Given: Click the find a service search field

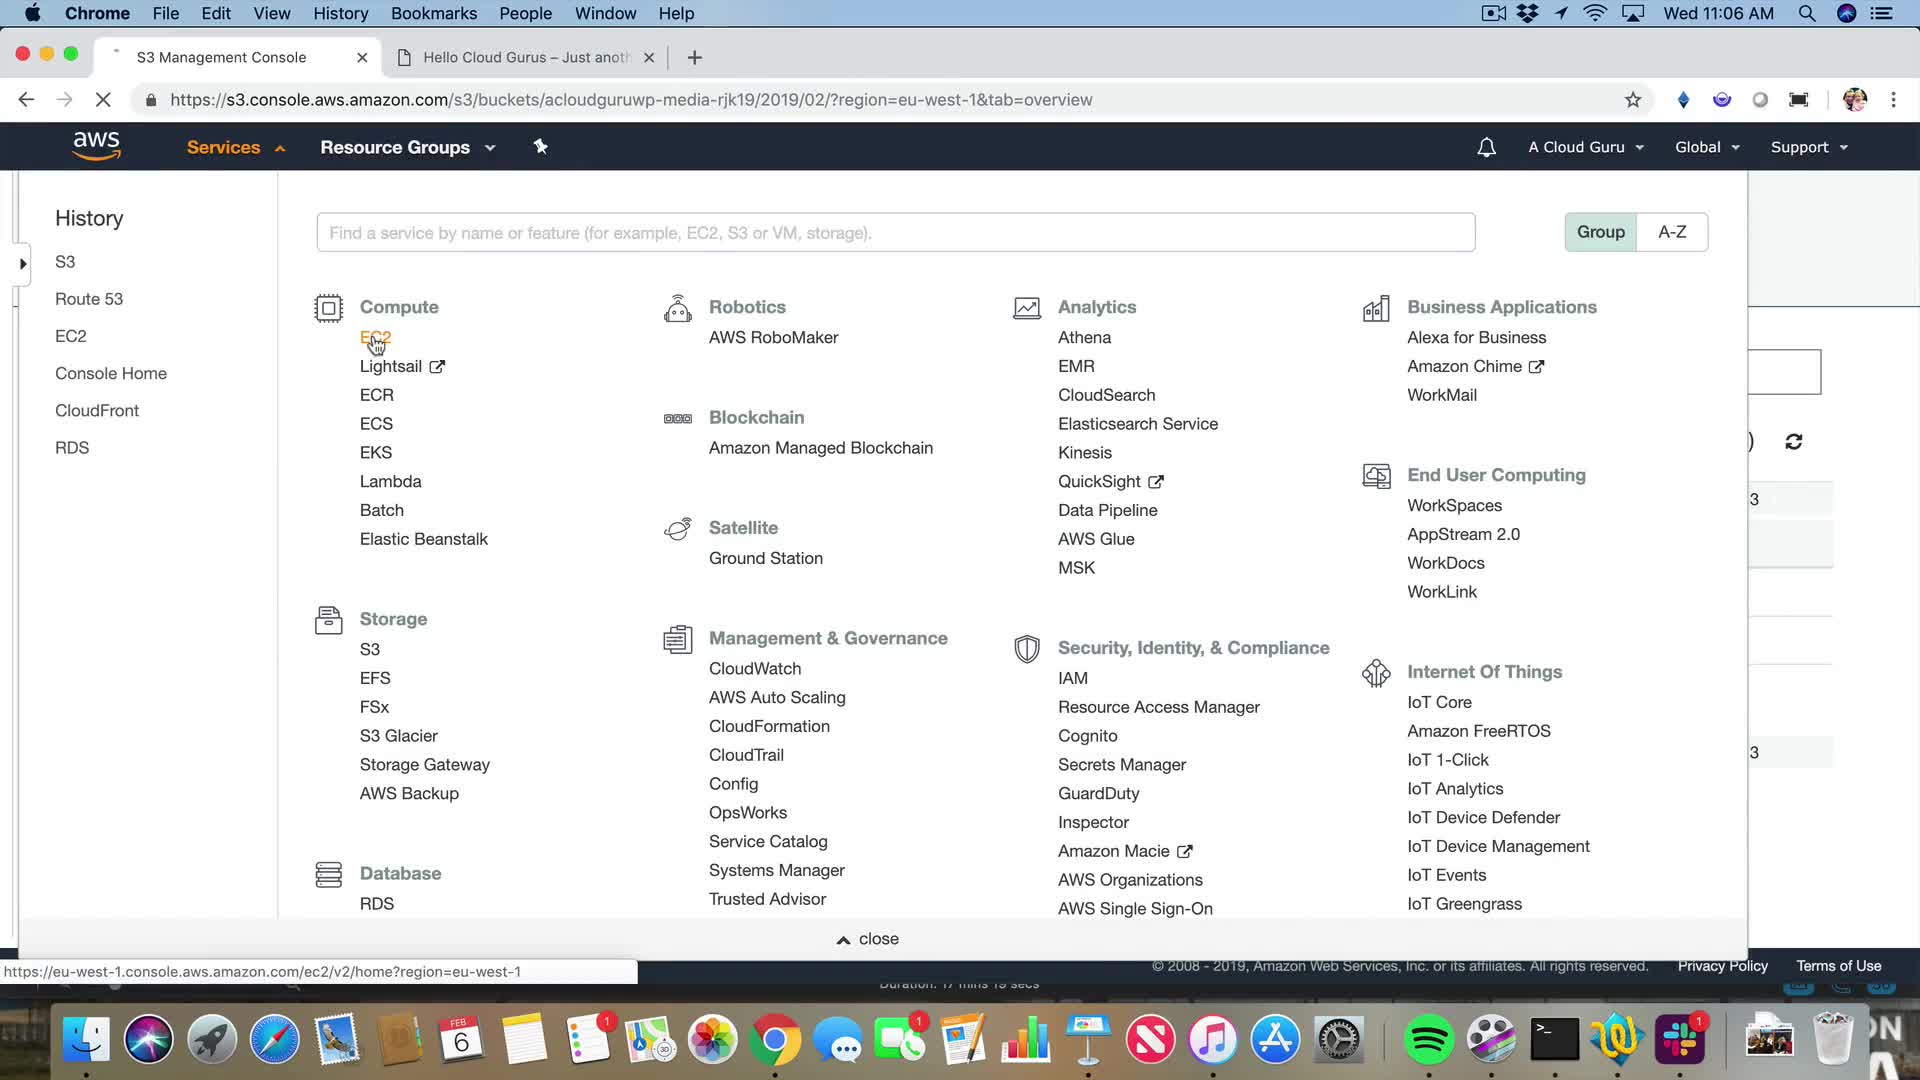Looking at the screenshot, I should 895,233.
